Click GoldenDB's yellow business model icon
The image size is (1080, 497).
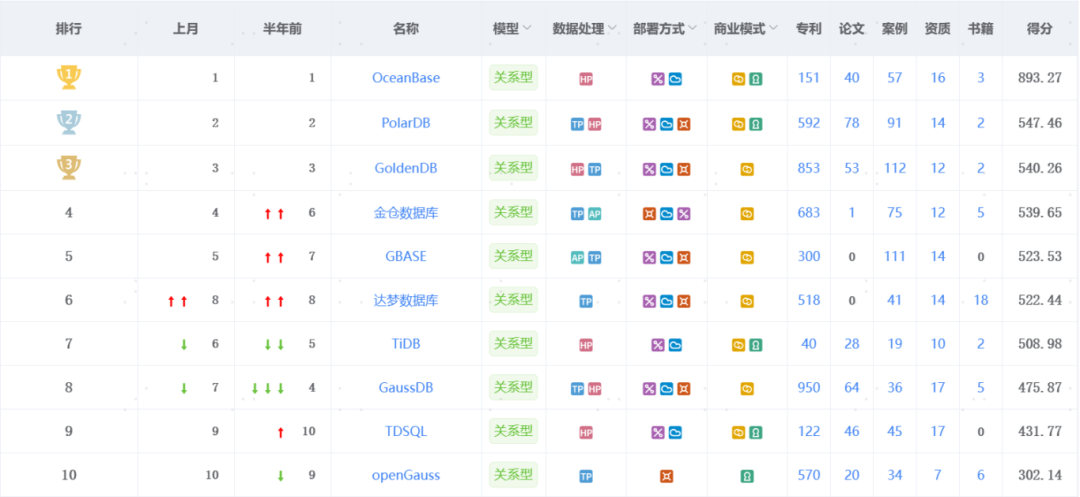click(747, 169)
